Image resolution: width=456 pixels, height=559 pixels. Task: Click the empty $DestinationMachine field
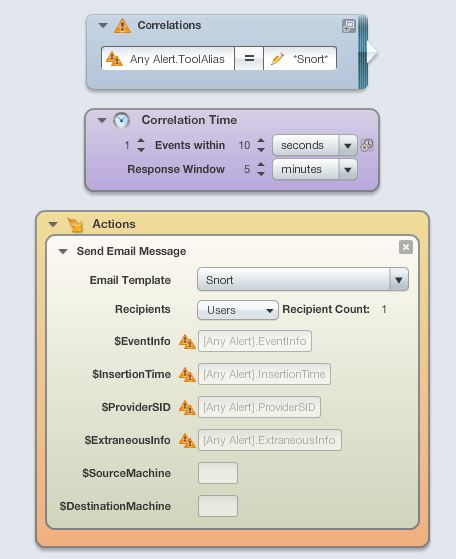(218, 506)
